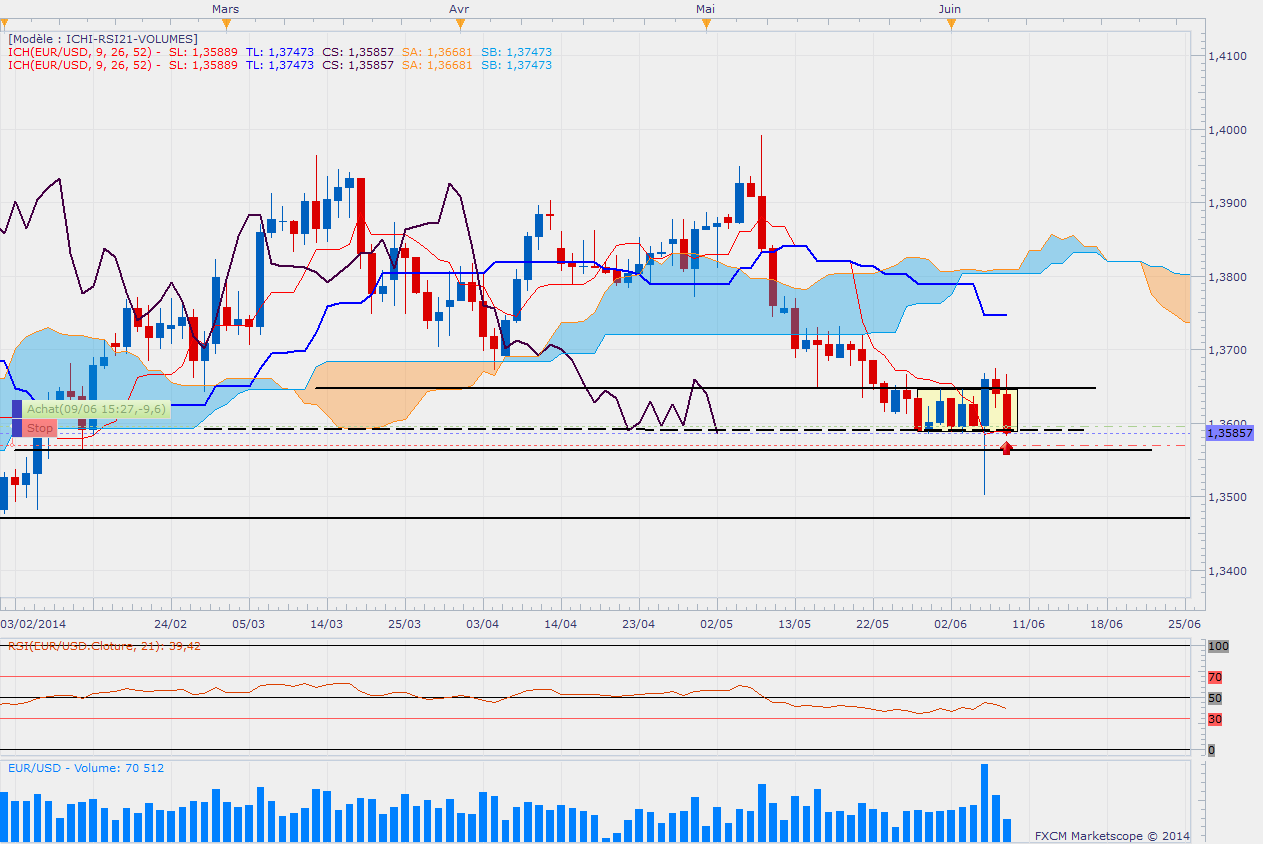Click the "14/04" date label

561,623
